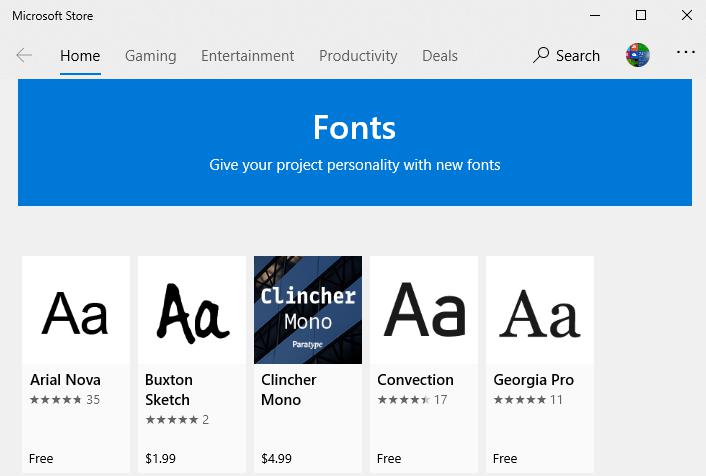This screenshot has width=706, height=476.
Task: Maximize the Microsoft Store window
Action: 641,15
